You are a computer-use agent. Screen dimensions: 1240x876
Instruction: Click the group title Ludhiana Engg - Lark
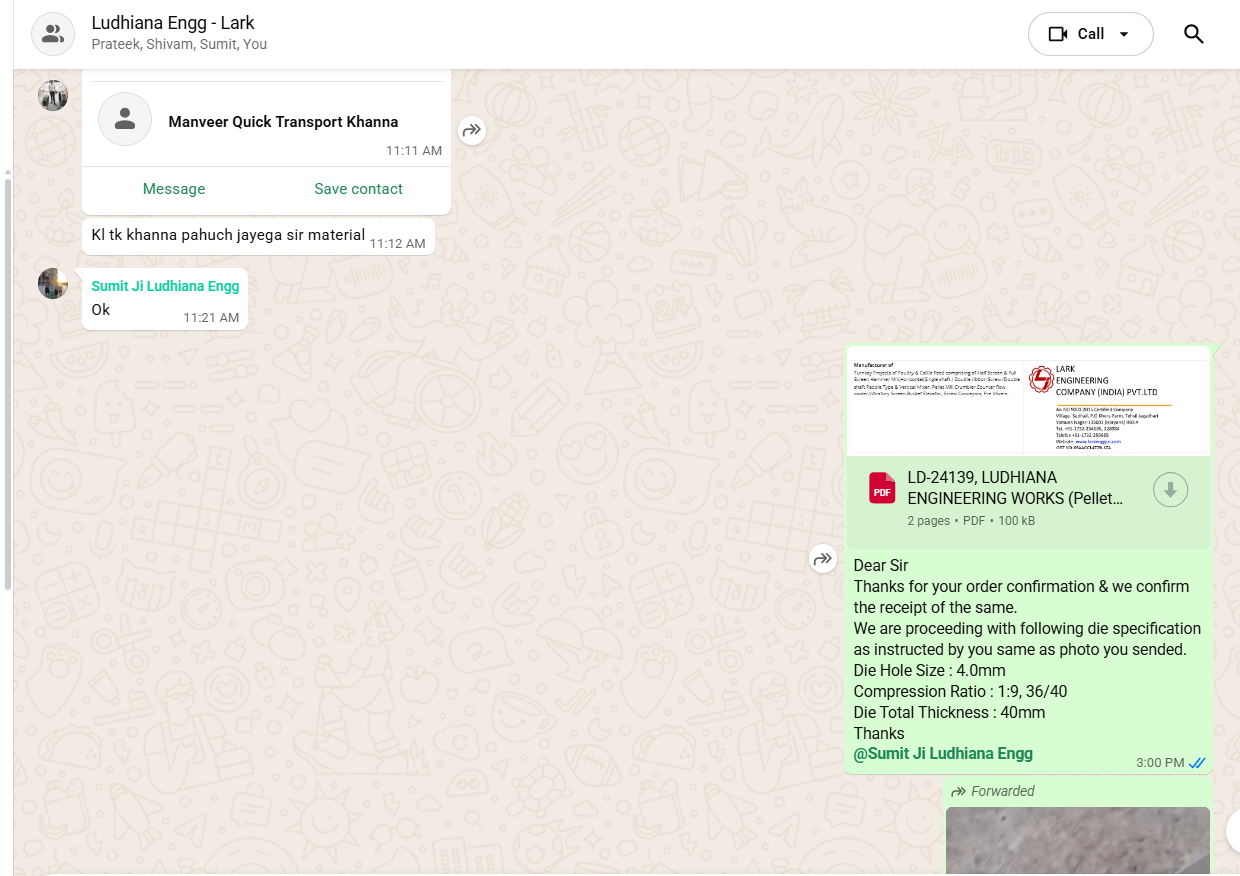coord(173,22)
